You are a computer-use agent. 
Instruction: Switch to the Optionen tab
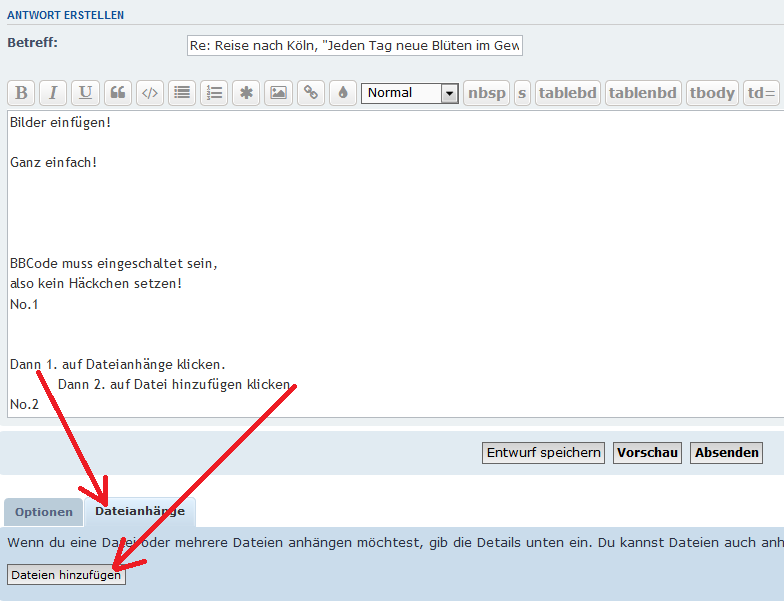point(44,512)
